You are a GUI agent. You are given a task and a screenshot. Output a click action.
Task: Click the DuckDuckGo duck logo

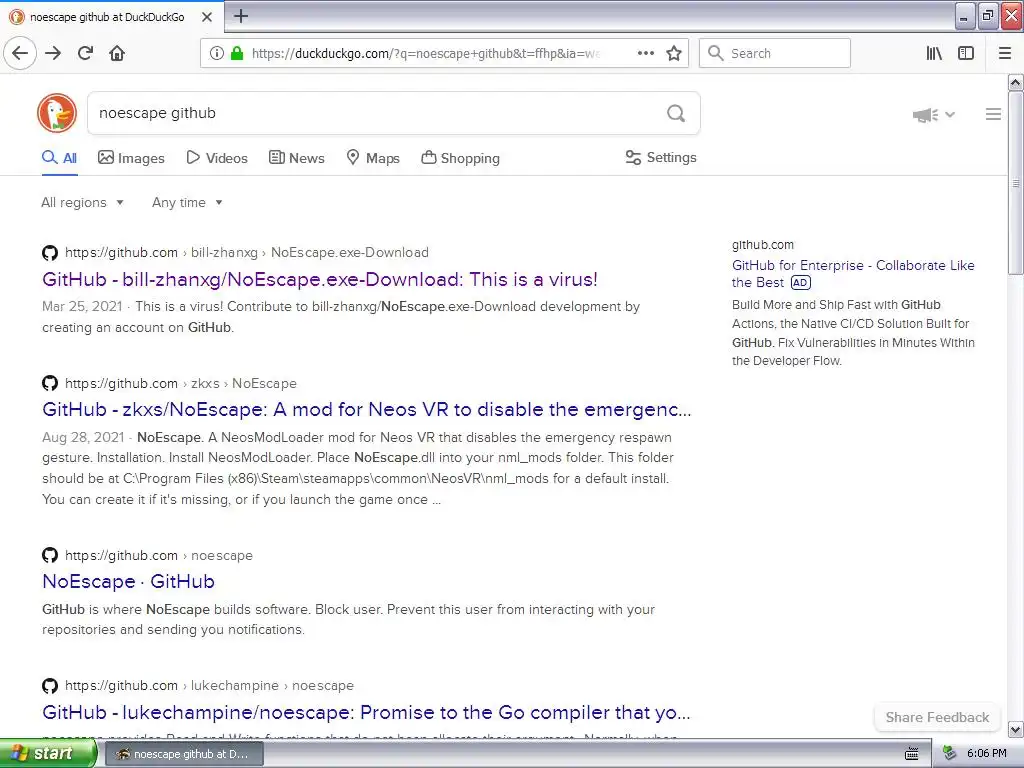(57, 113)
